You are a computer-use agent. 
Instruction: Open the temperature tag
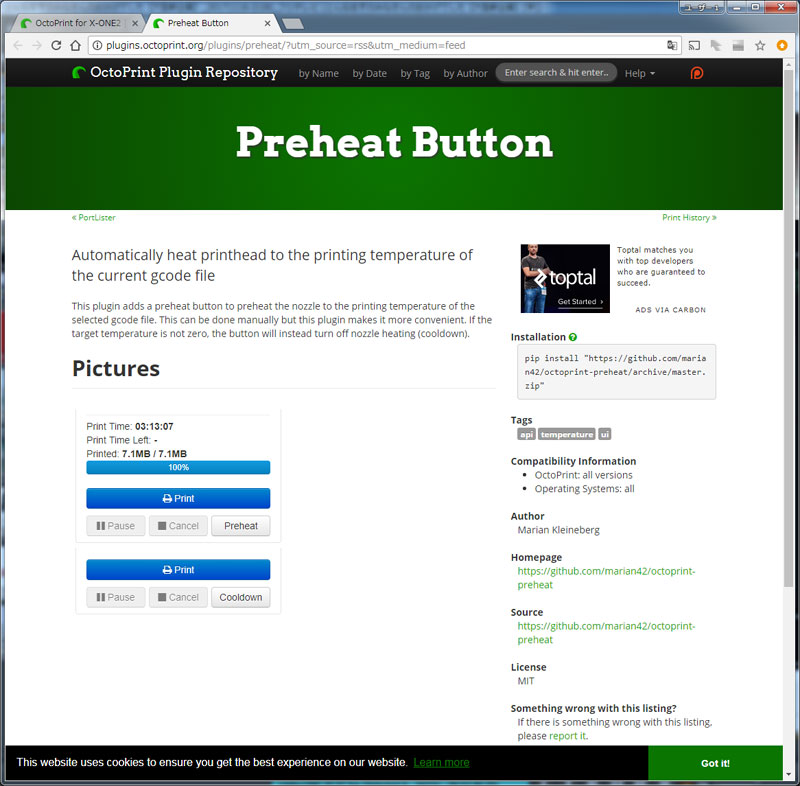pos(567,435)
